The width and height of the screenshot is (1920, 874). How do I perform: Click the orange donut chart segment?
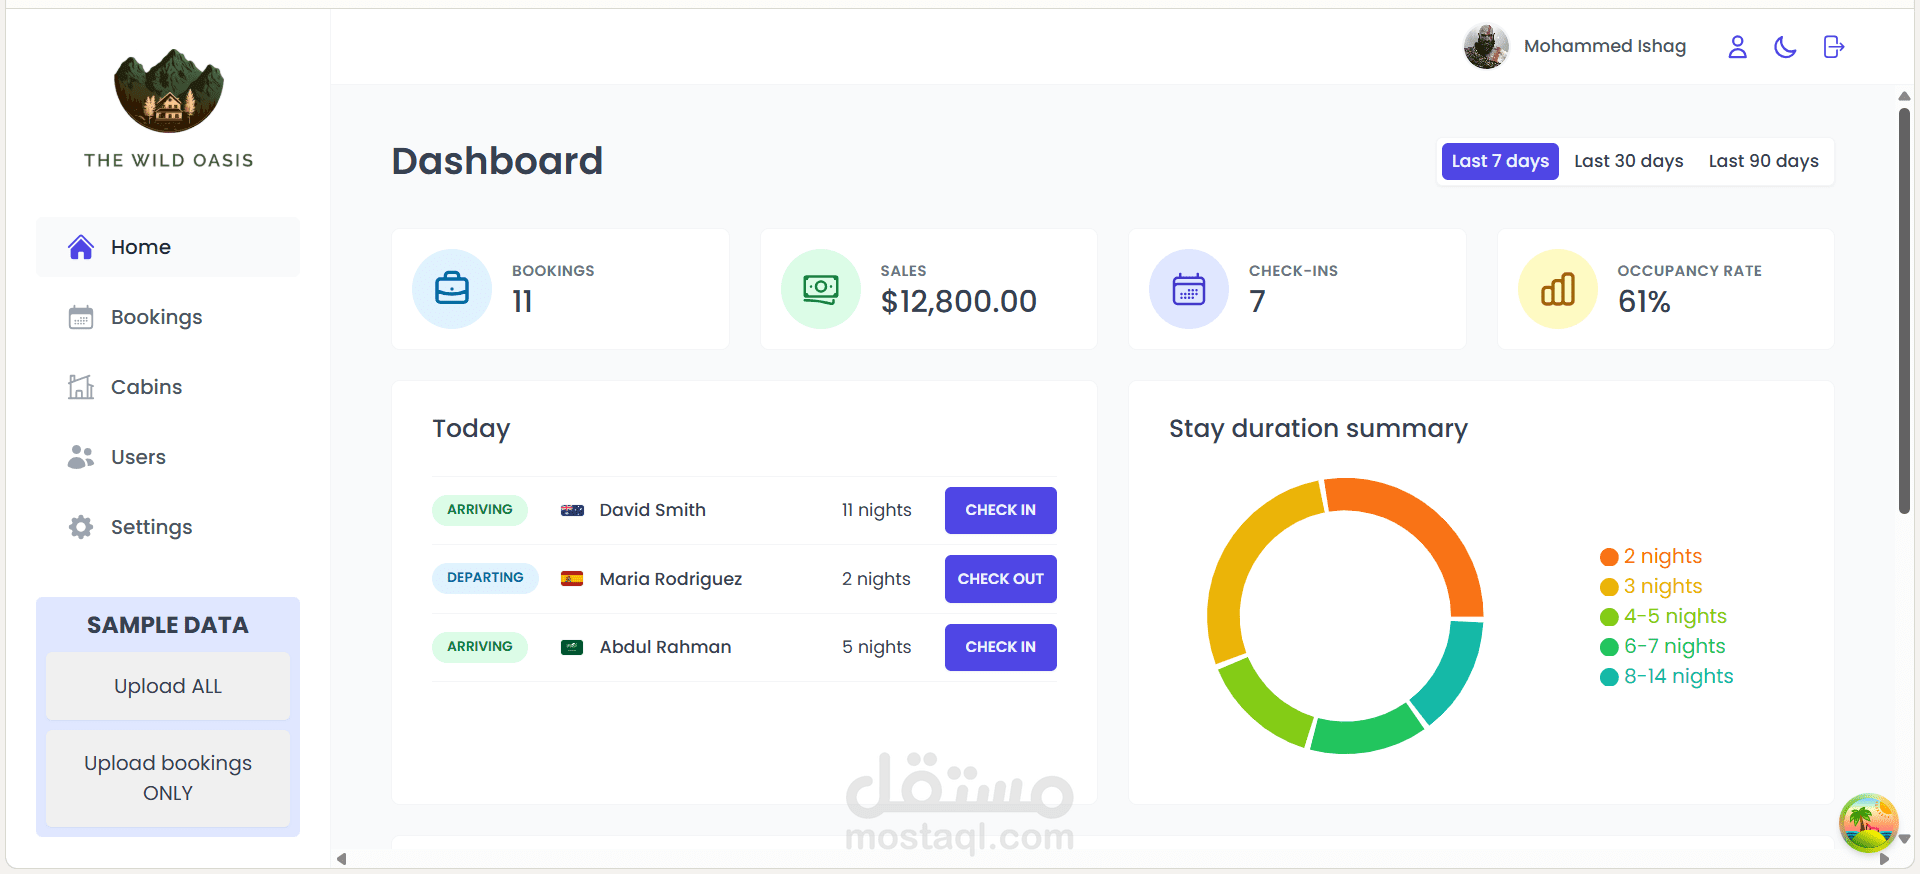click(1435, 528)
